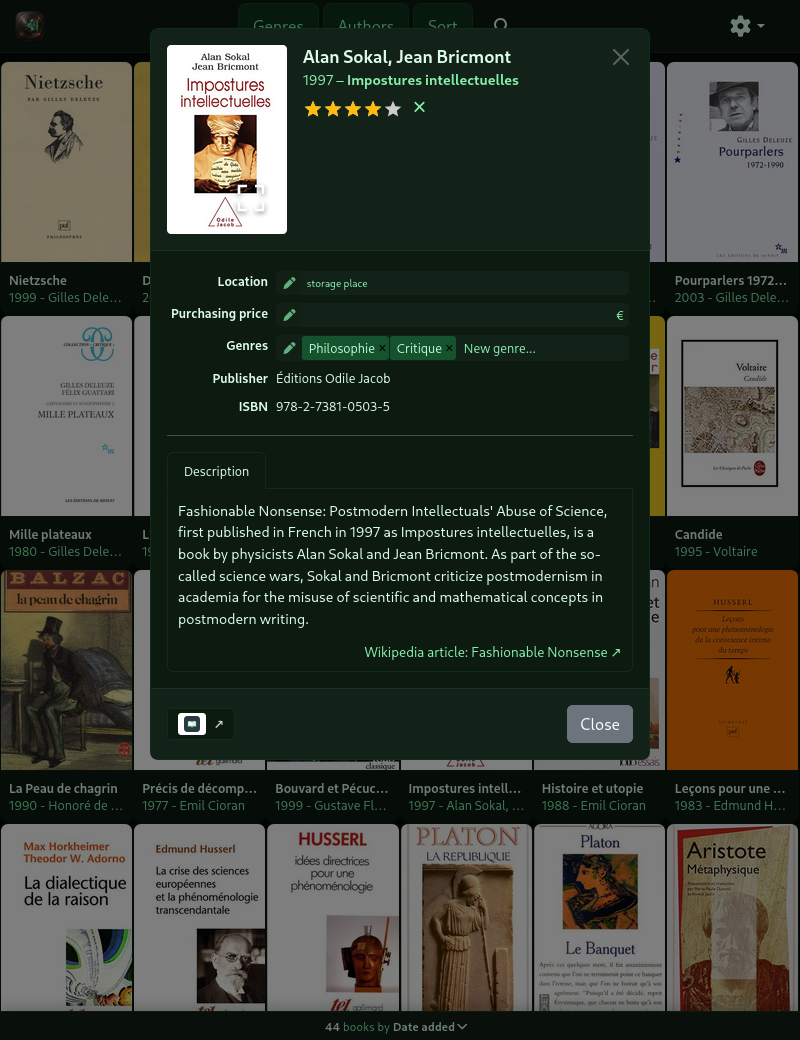Screen dimensions: 800x1040
Task: Open the Candide book cover
Action: (732, 416)
